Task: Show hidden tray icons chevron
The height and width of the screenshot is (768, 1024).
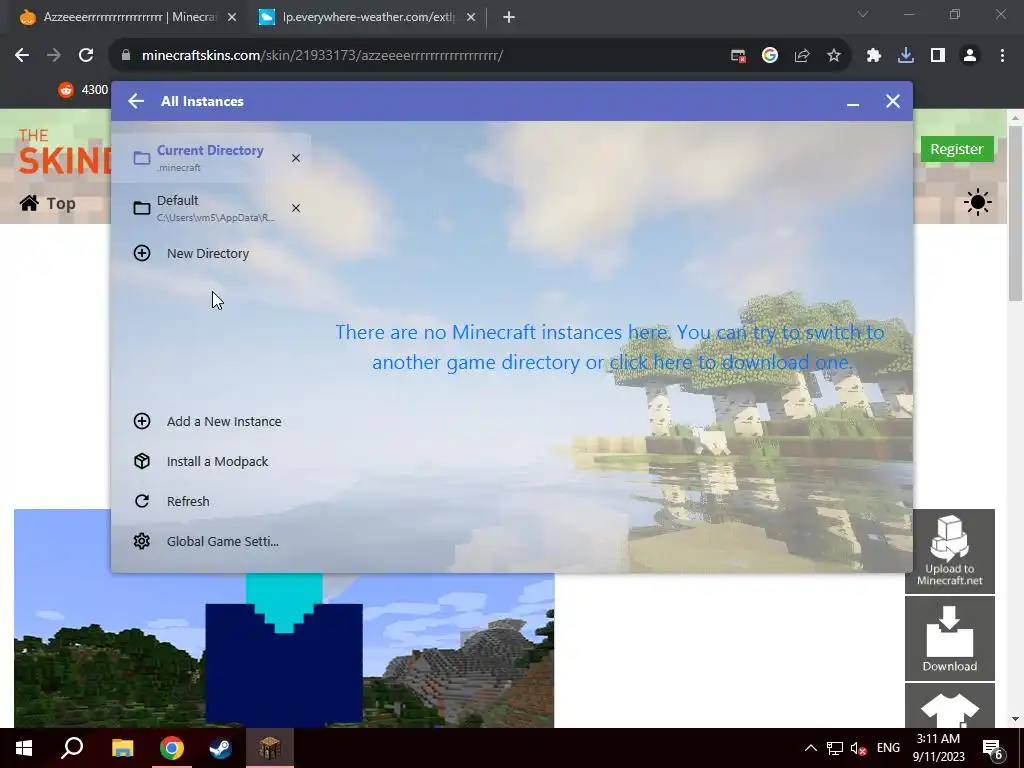Action: click(x=810, y=748)
